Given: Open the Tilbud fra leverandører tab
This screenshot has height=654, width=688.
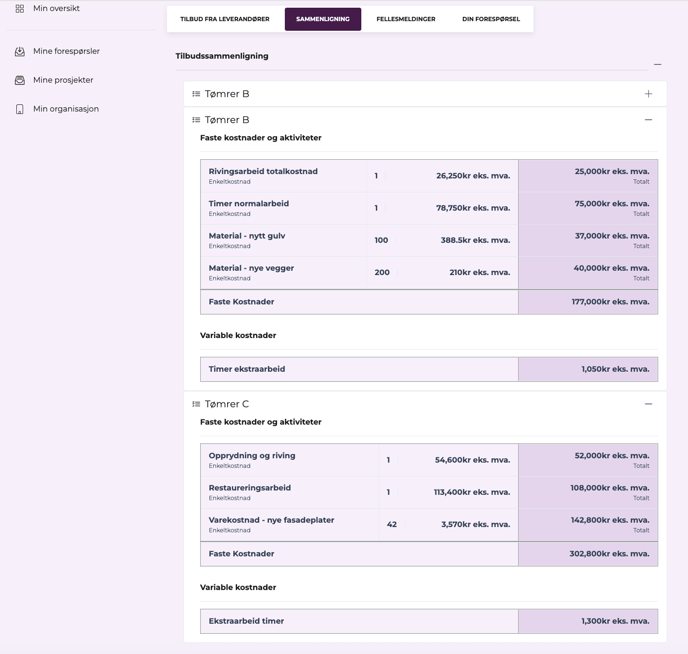Looking at the screenshot, I should pos(225,19).
